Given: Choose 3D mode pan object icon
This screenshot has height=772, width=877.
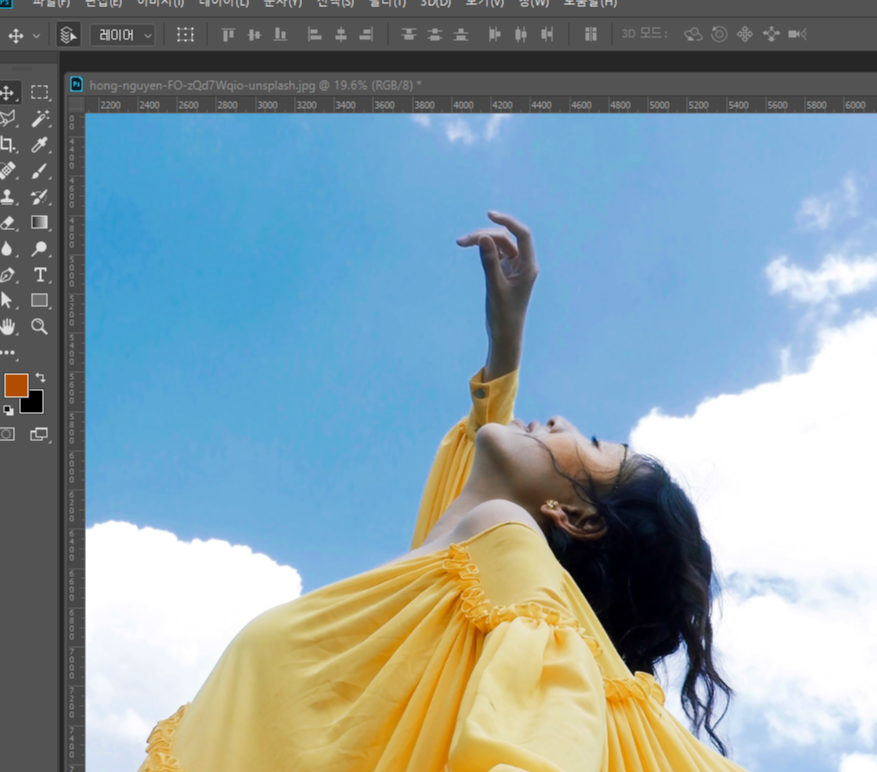Looking at the screenshot, I should [745, 35].
